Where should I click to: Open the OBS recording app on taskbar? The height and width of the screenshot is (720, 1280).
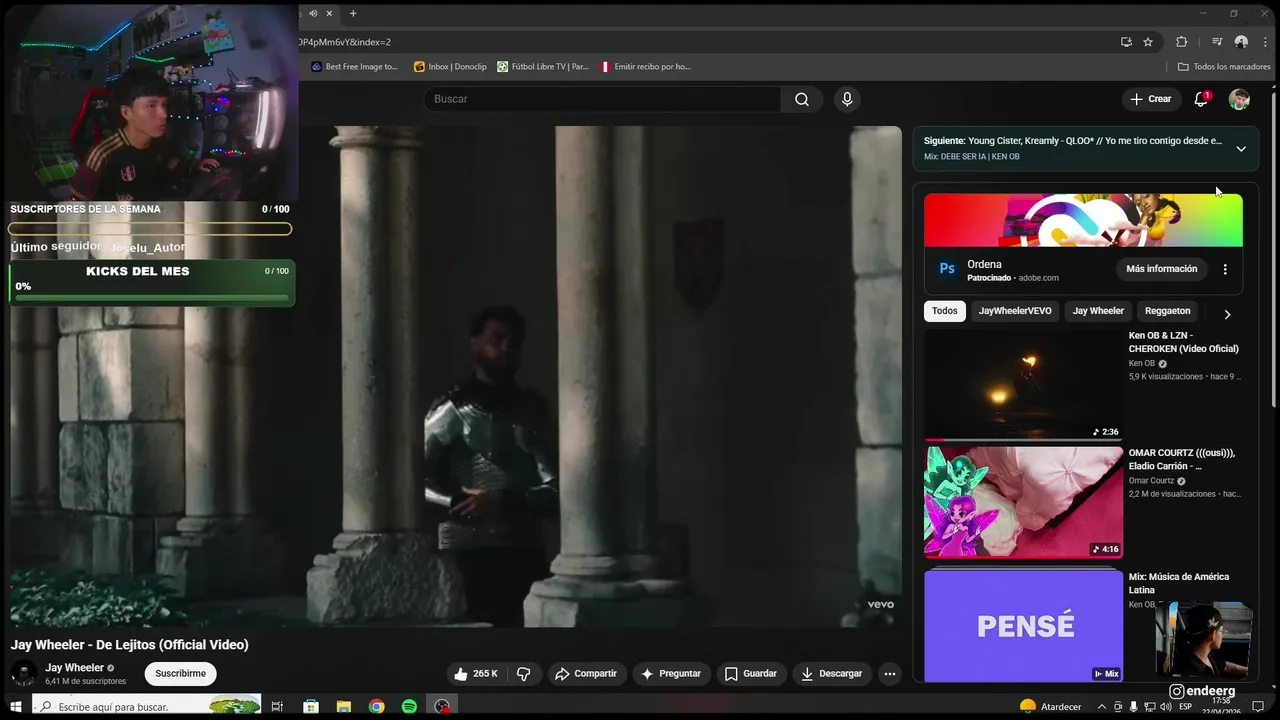(x=442, y=707)
